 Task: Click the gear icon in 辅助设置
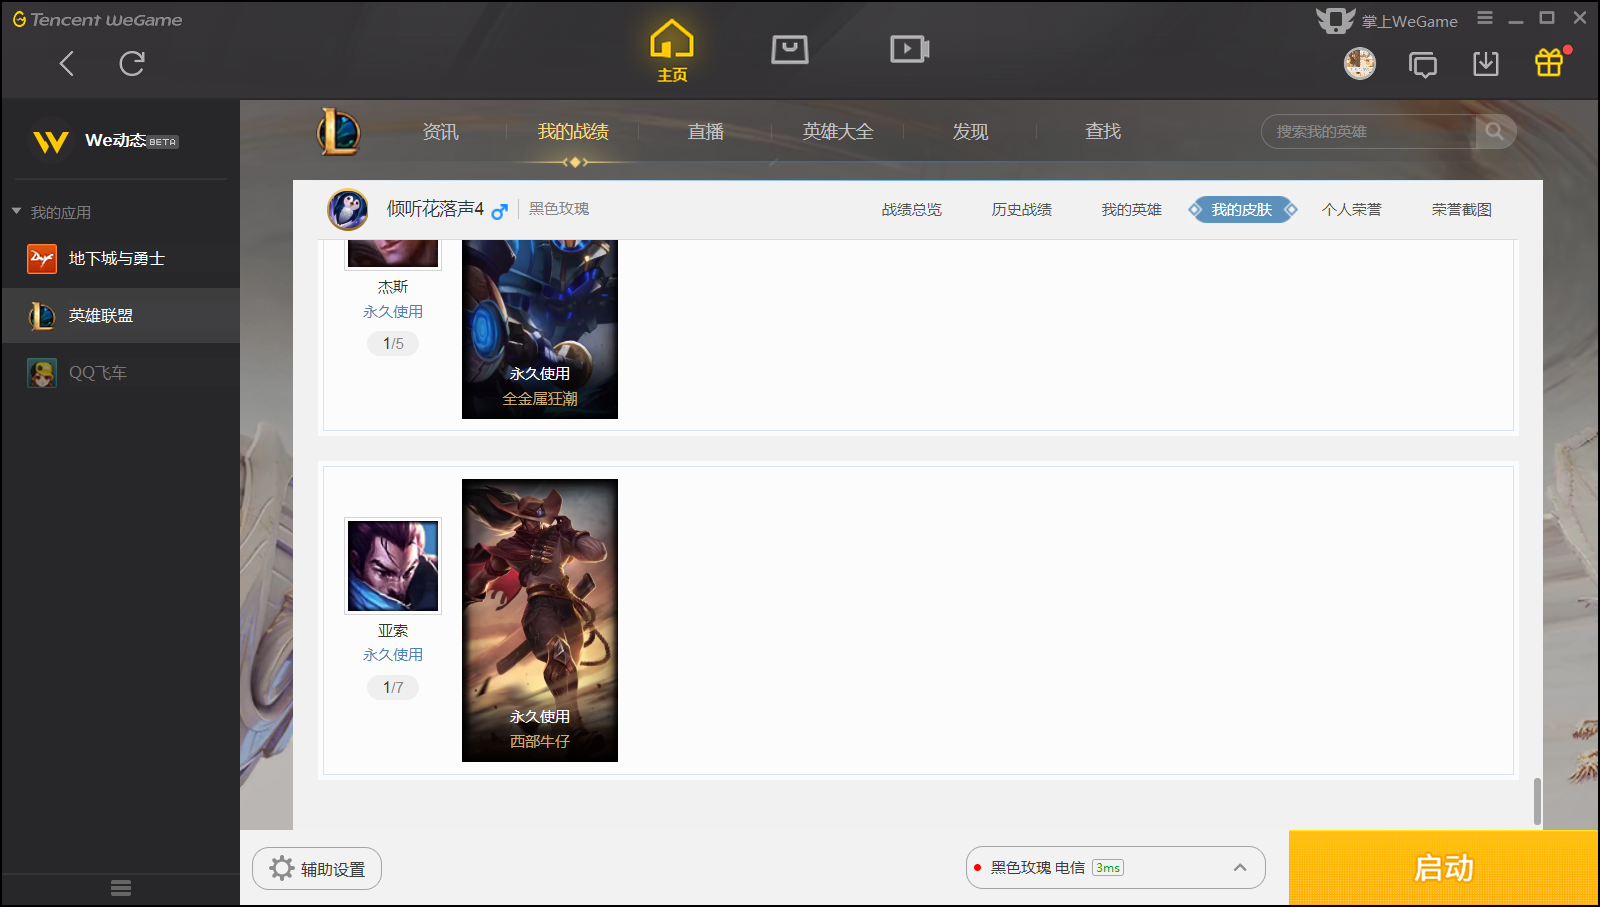click(282, 868)
